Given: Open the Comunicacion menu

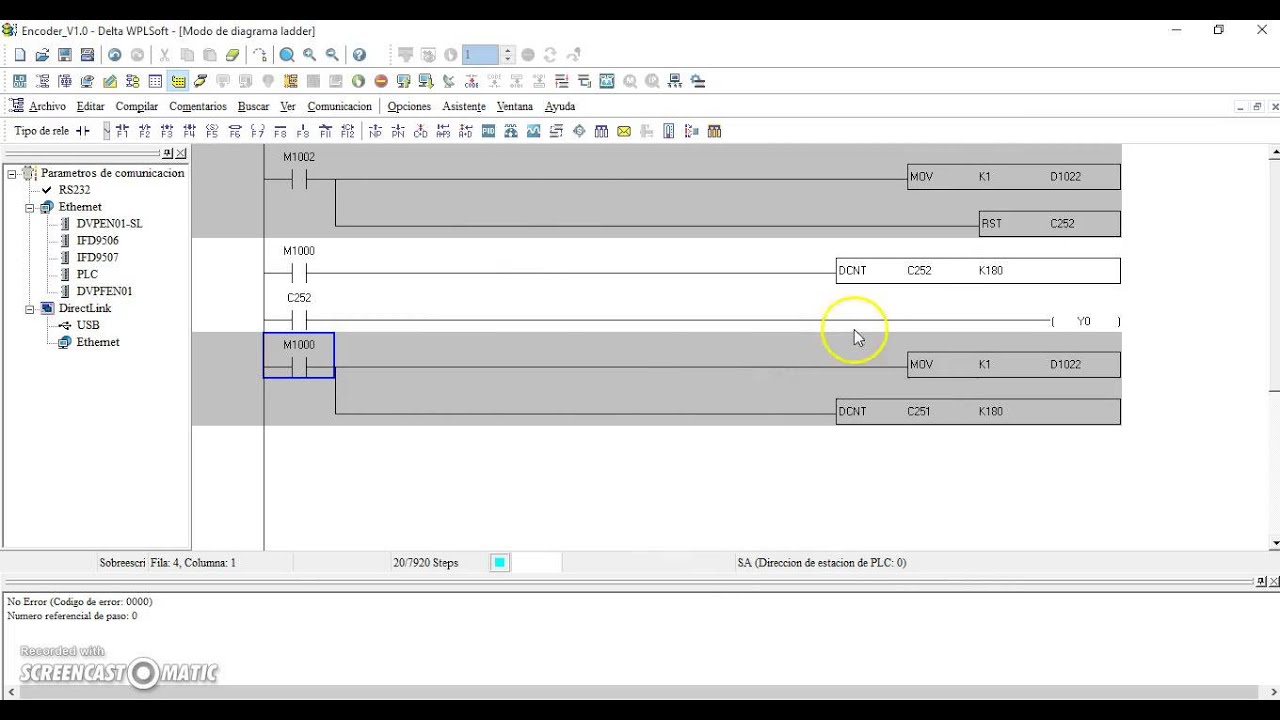Looking at the screenshot, I should 339,106.
